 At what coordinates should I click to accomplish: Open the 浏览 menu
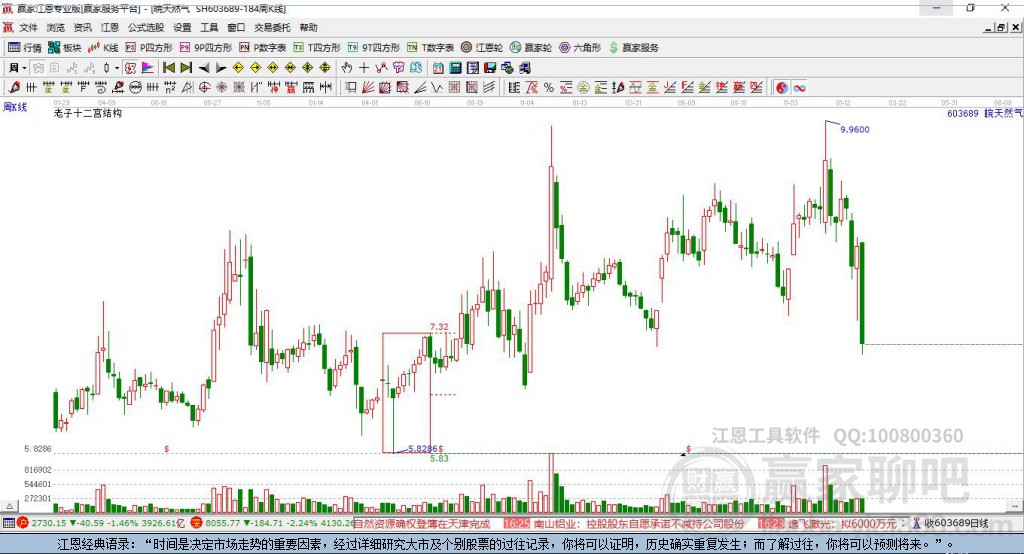[56, 27]
